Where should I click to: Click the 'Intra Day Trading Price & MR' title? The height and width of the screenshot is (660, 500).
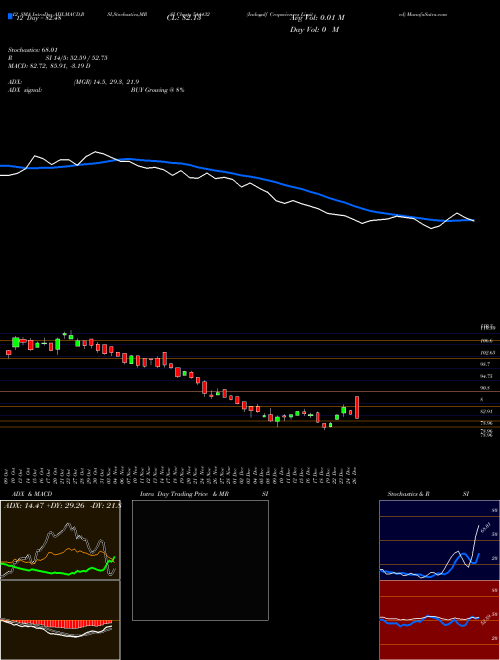pos(184,494)
